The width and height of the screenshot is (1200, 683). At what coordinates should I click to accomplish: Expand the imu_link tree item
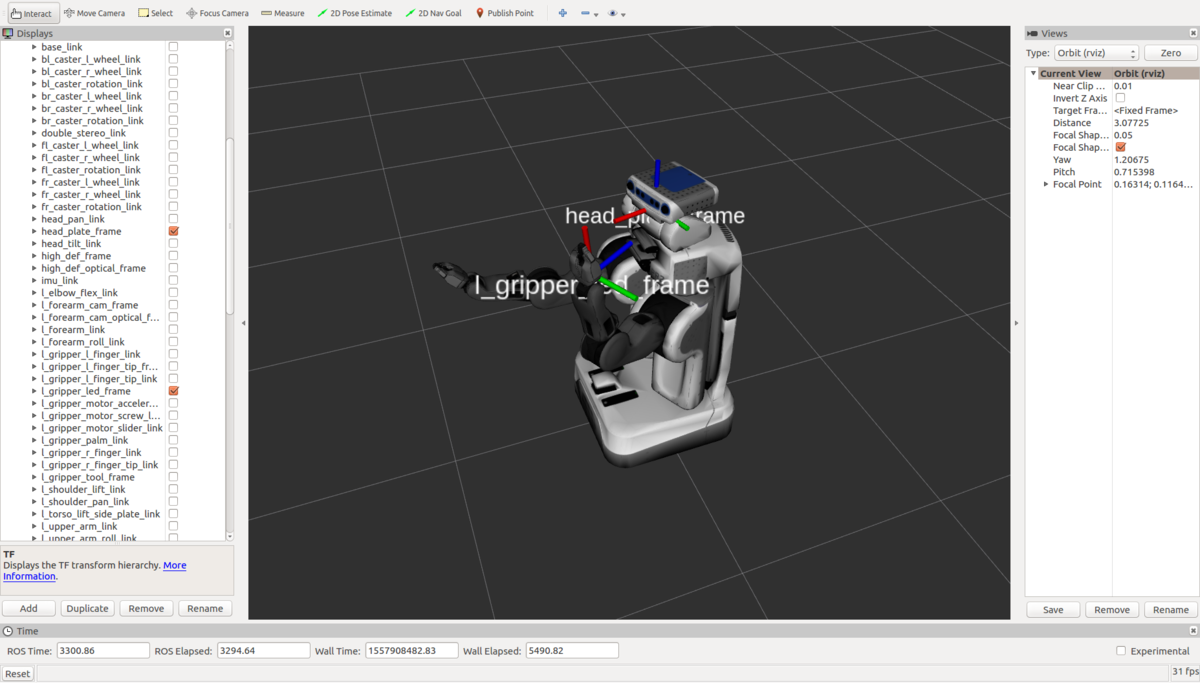[x=34, y=280]
